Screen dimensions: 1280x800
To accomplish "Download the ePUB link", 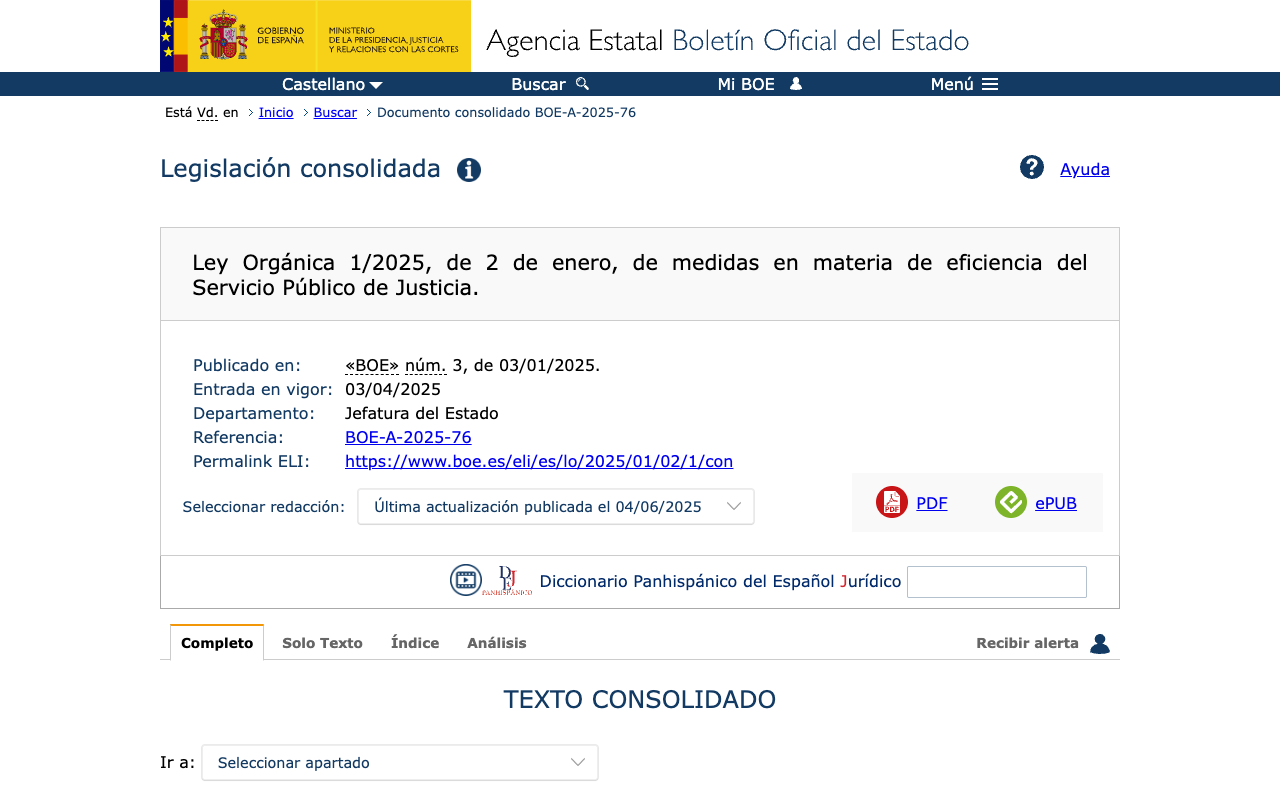I will (x=1056, y=503).
